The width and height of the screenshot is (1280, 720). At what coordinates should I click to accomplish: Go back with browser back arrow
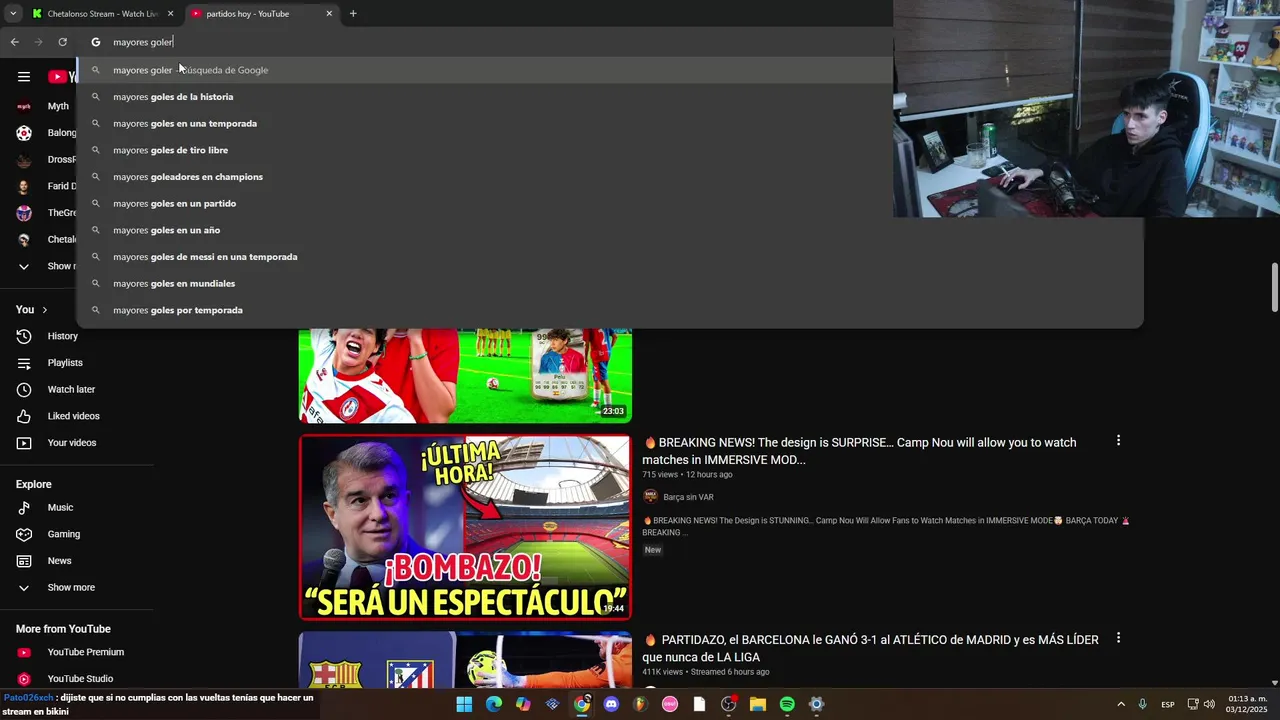(14, 42)
